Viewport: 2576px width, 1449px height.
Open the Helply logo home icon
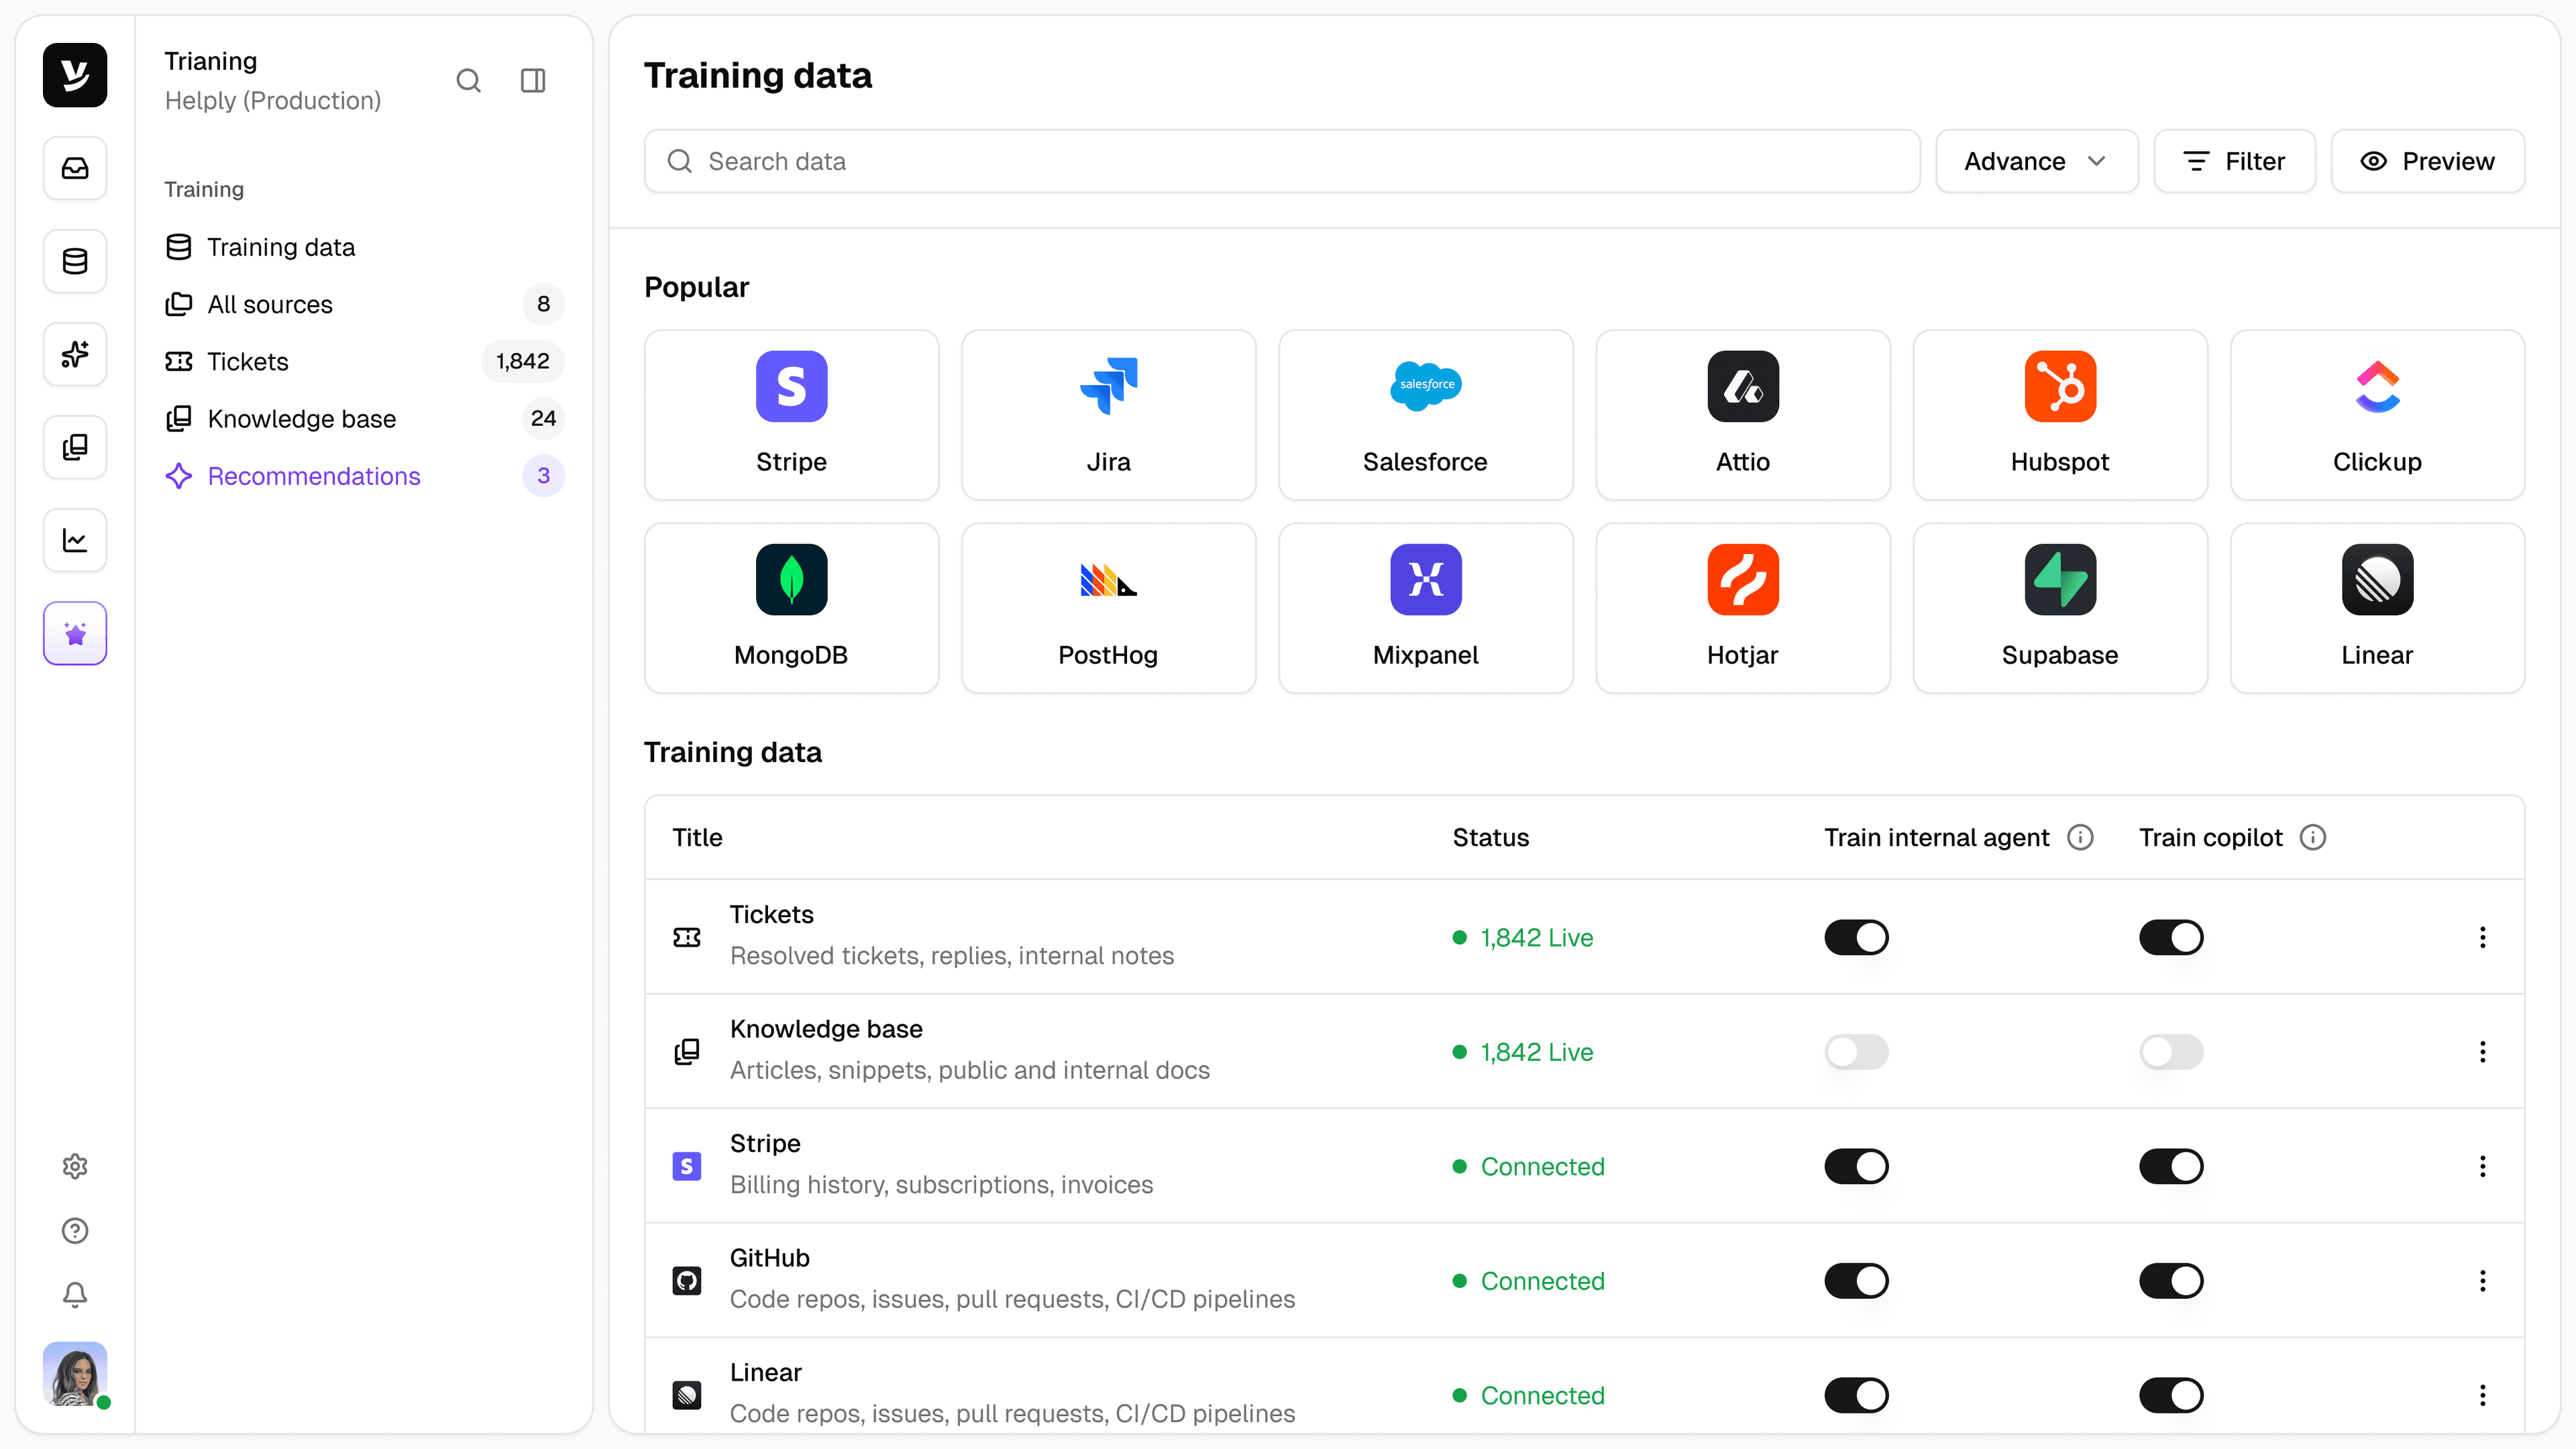[x=75, y=75]
